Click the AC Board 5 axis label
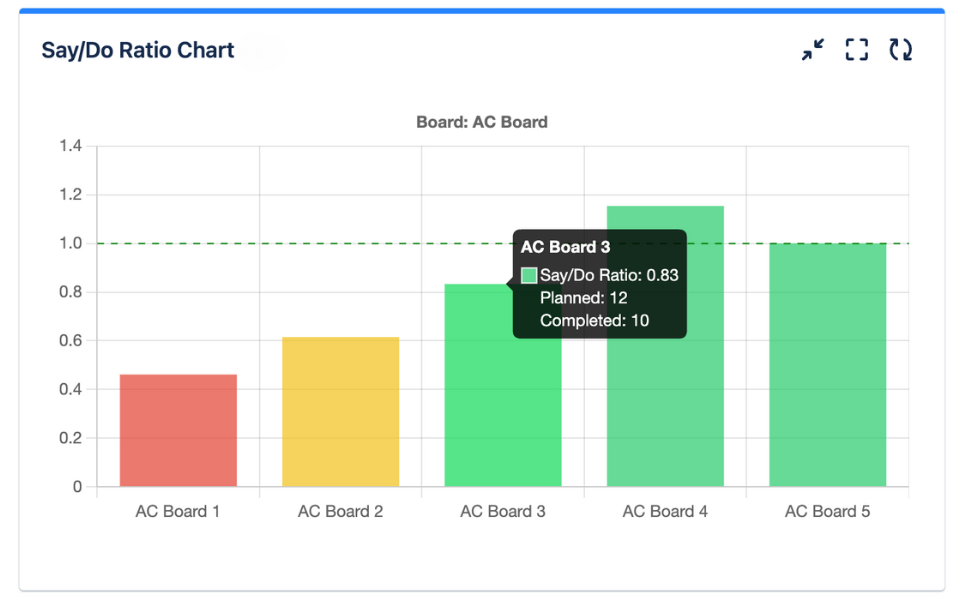 click(827, 511)
